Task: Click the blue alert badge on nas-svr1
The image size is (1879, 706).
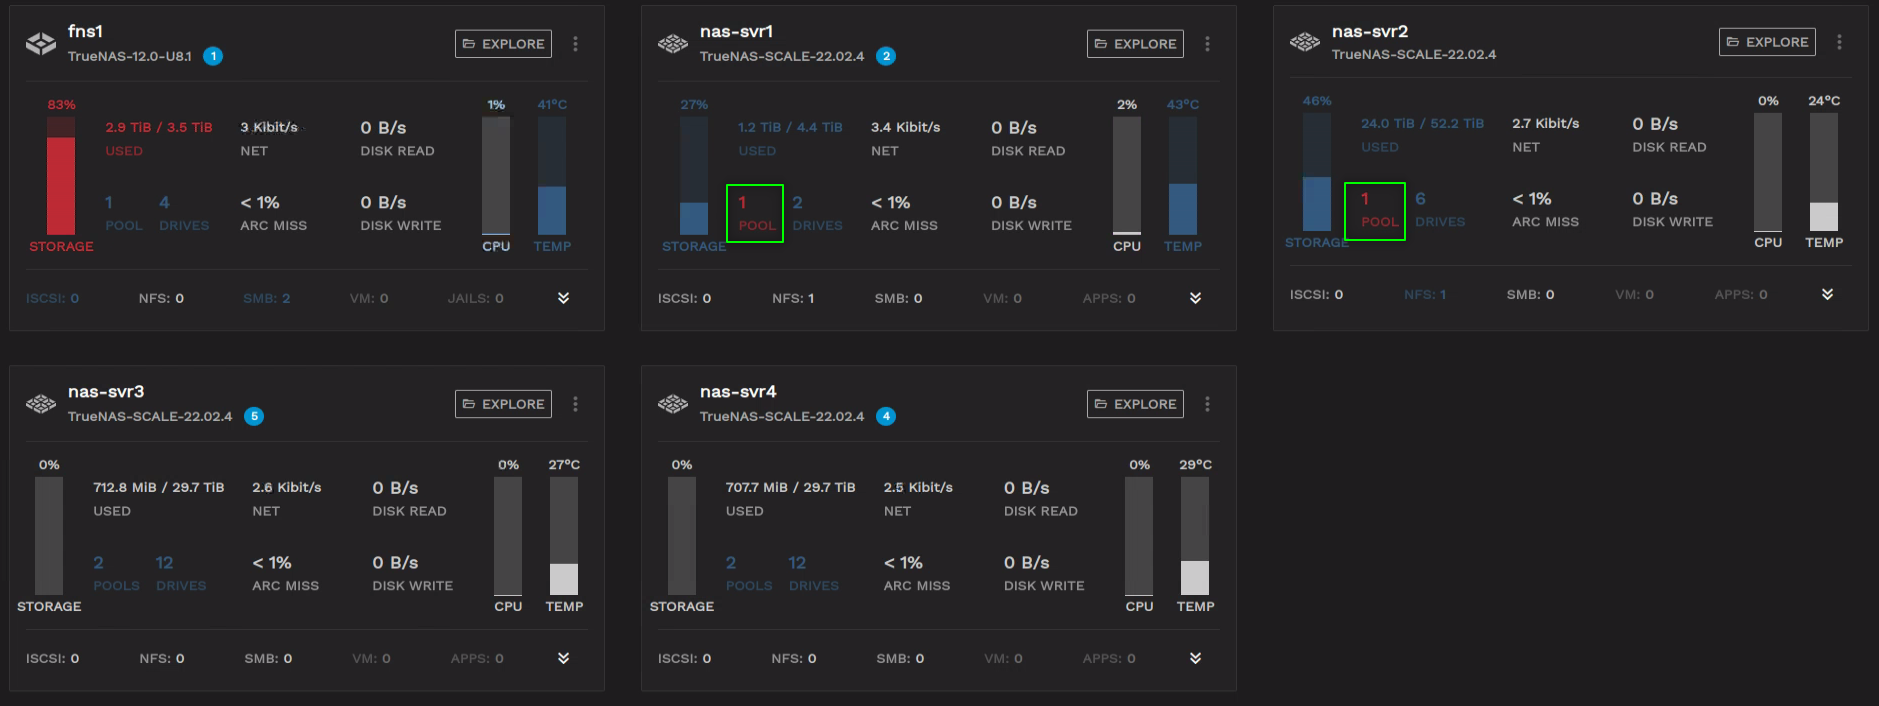Action: [x=886, y=56]
